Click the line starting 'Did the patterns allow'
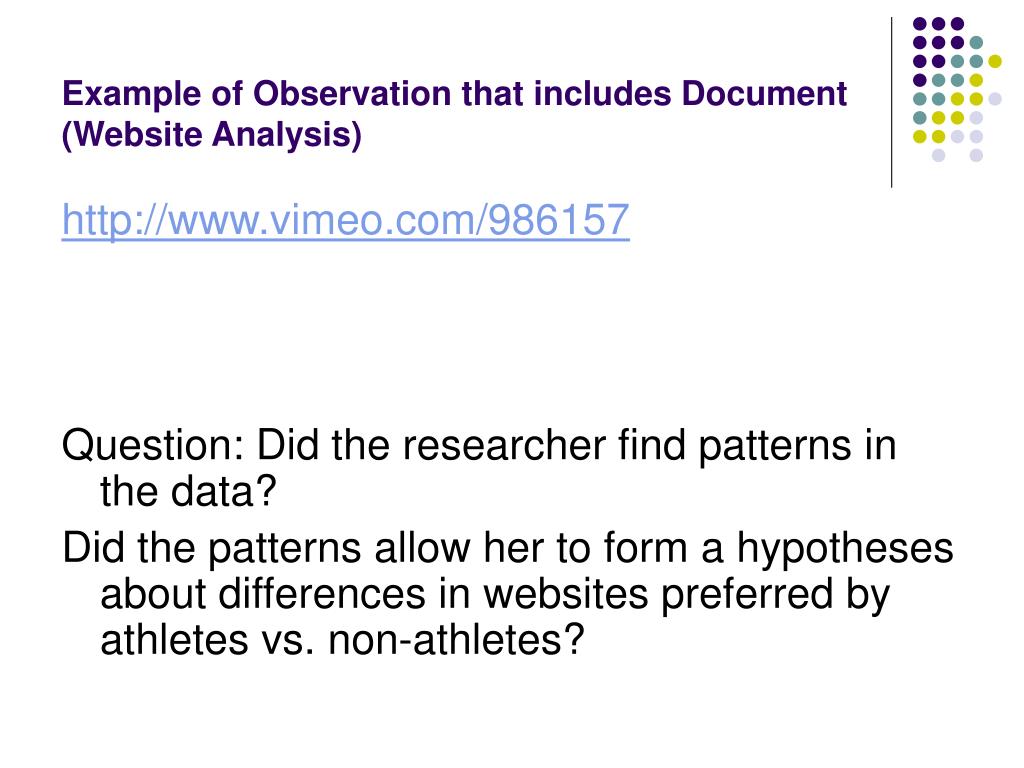 [x=507, y=549]
